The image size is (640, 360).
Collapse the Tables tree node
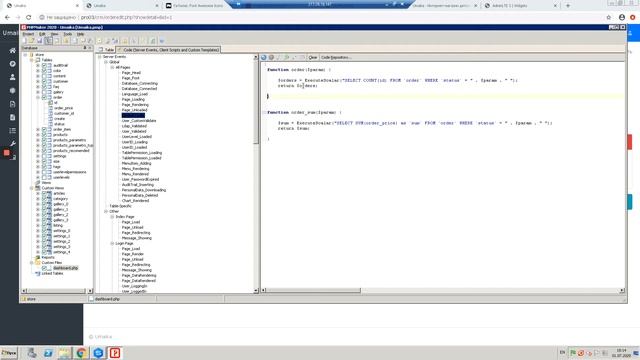pyautogui.click(x=32, y=60)
